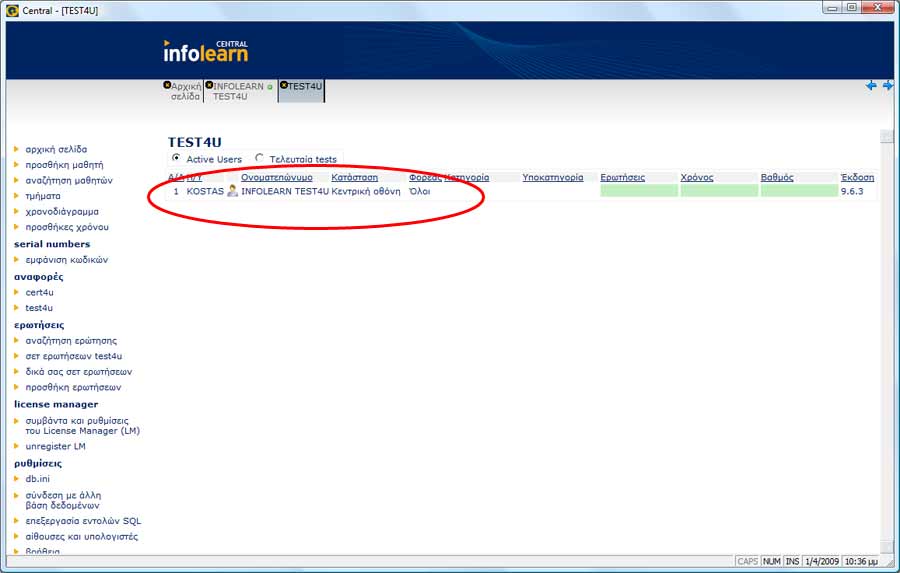Open προσθήκη μαθητή in the sidebar
Screen dimensions: 900x573
pos(64,165)
